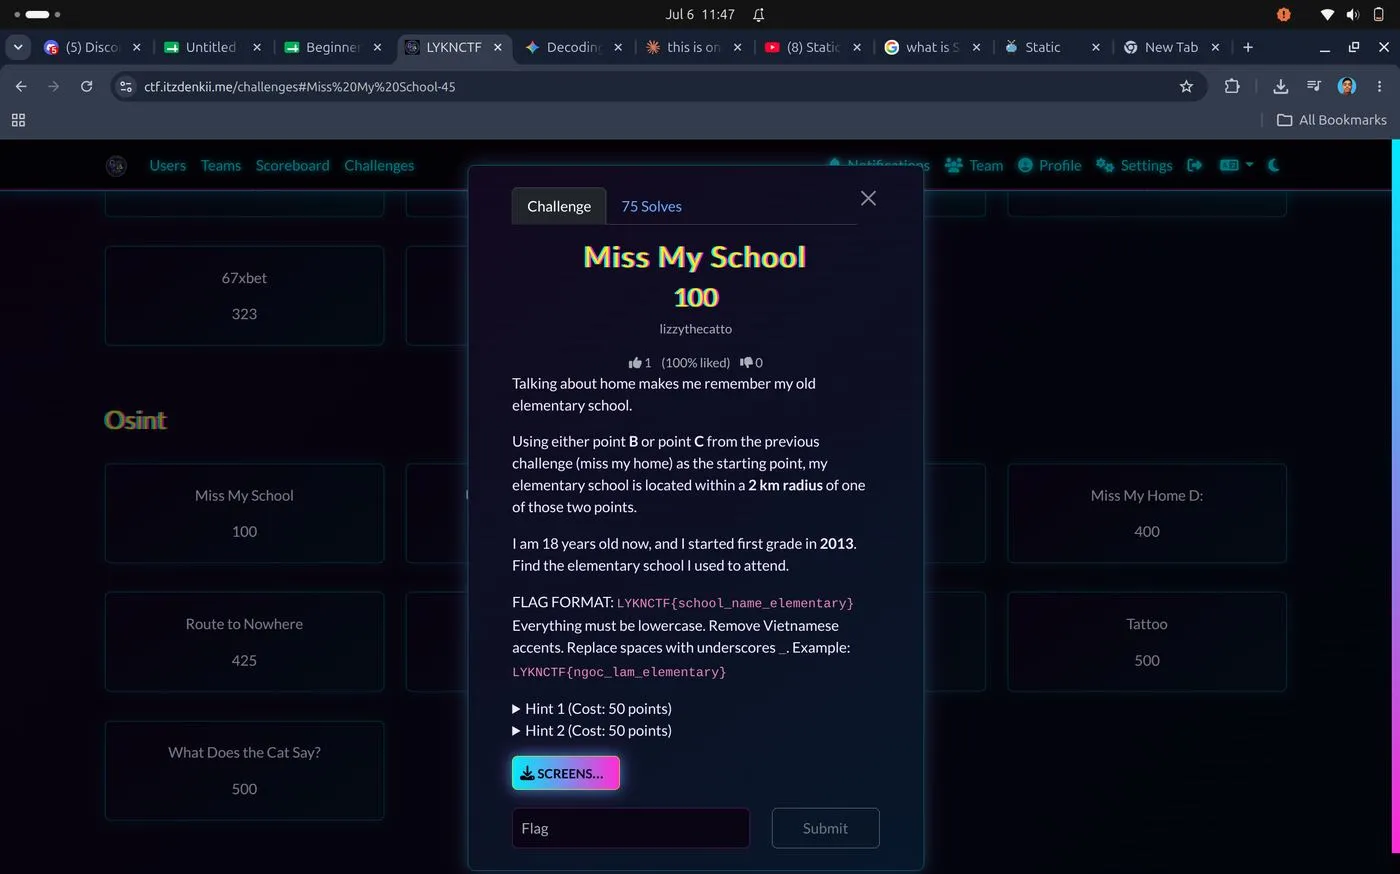
Task: Open the All Bookmarks folder
Action: [x=1332, y=120]
